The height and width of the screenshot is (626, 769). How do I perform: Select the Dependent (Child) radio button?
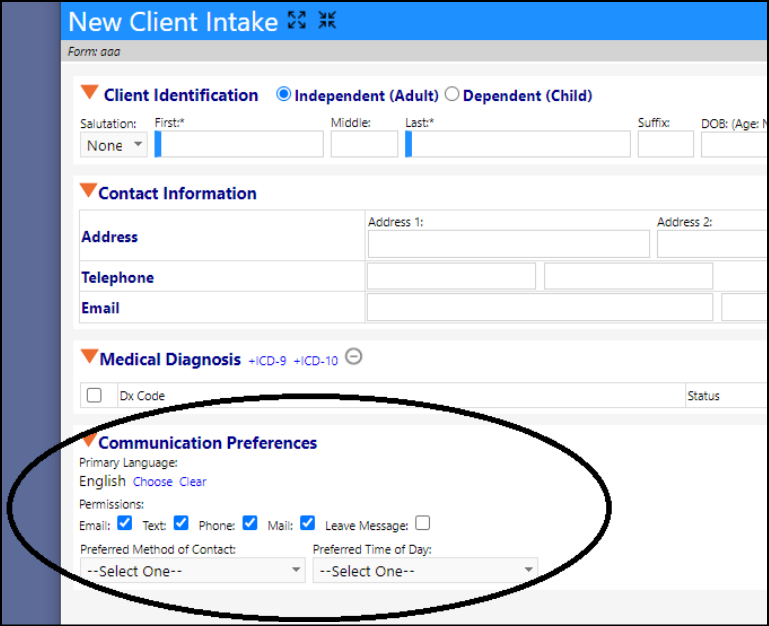tap(452, 94)
